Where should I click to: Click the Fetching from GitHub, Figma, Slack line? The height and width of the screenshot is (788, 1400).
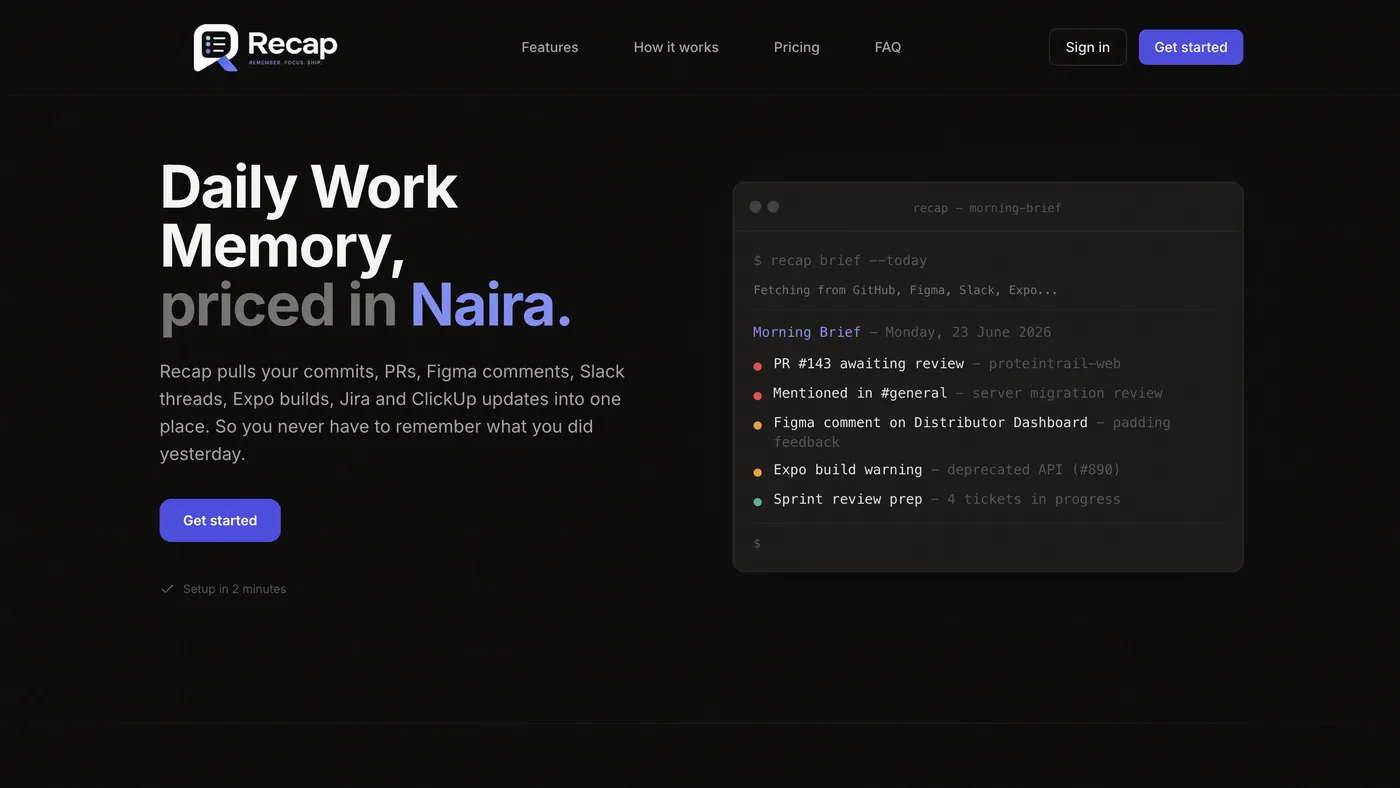(x=905, y=290)
